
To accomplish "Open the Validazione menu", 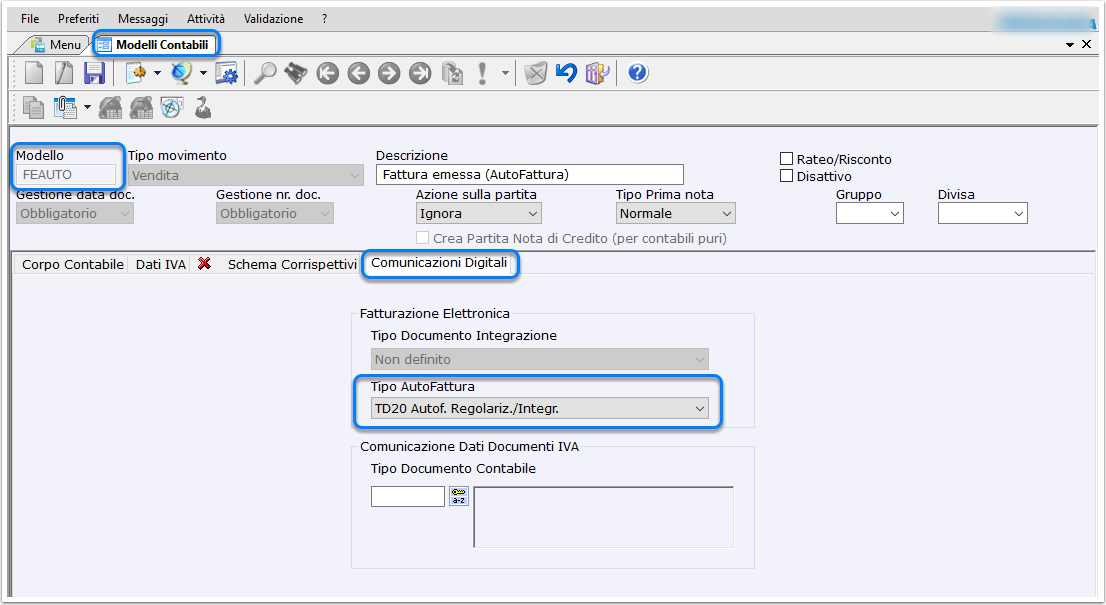I will click(274, 19).
